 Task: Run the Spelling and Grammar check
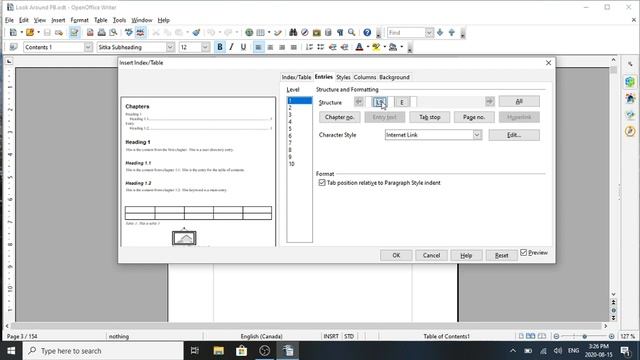point(129,33)
